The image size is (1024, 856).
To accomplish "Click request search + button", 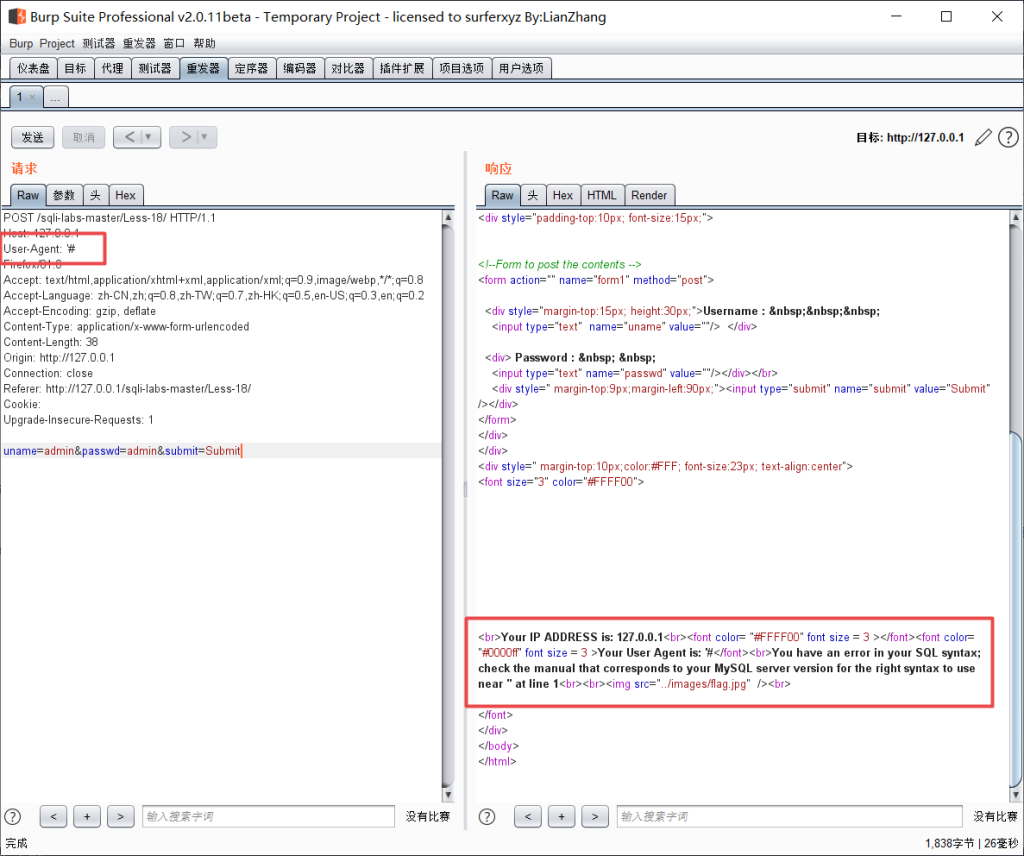I will tap(87, 816).
